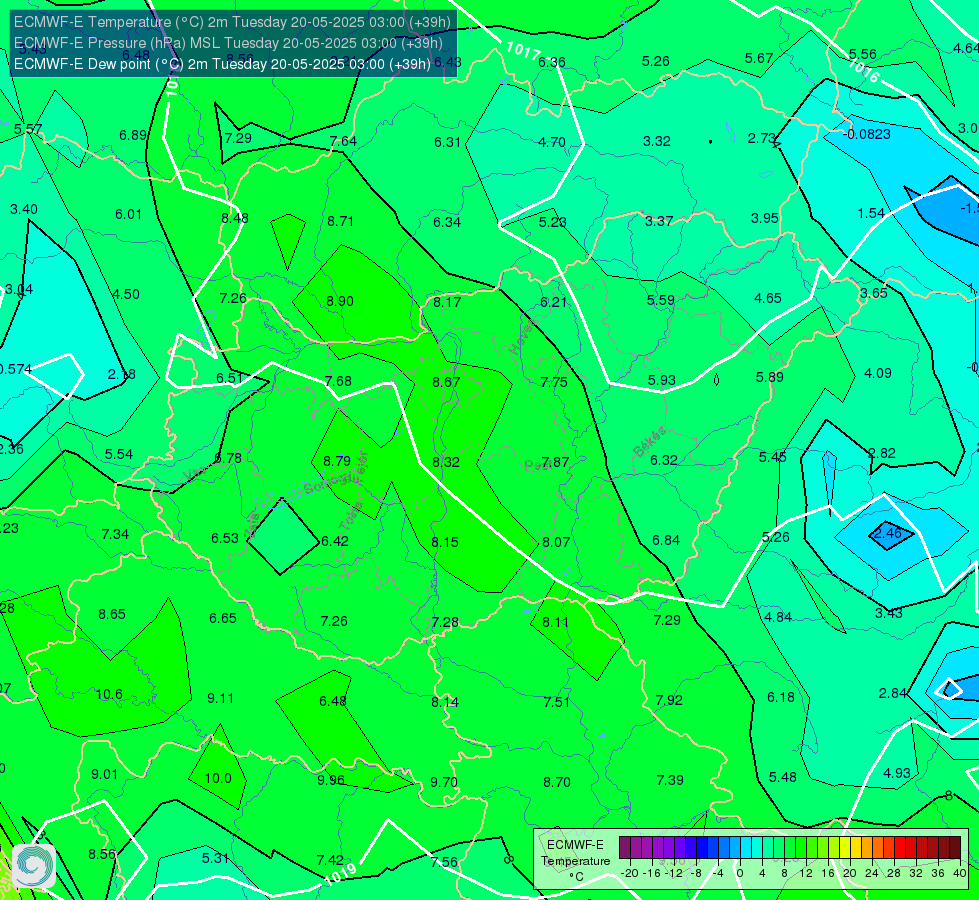Click the -0.0823 dew point value

pyautogui.click(x=867, y=134)
